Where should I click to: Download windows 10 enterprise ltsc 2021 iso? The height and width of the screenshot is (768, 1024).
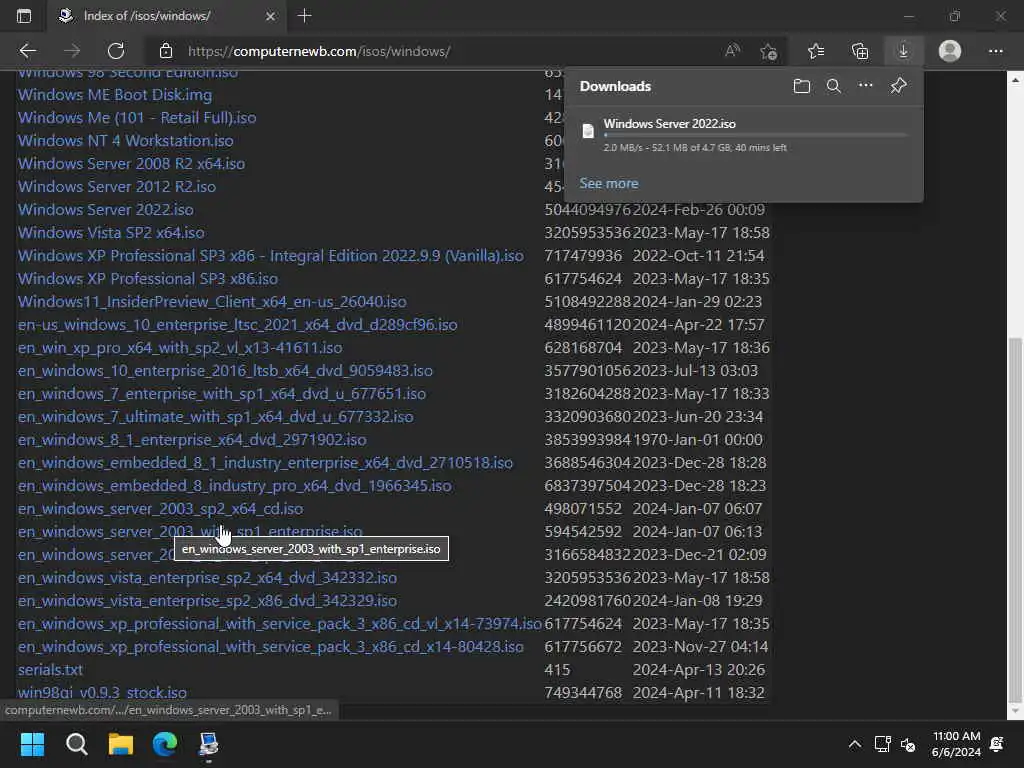click(238, 325)
